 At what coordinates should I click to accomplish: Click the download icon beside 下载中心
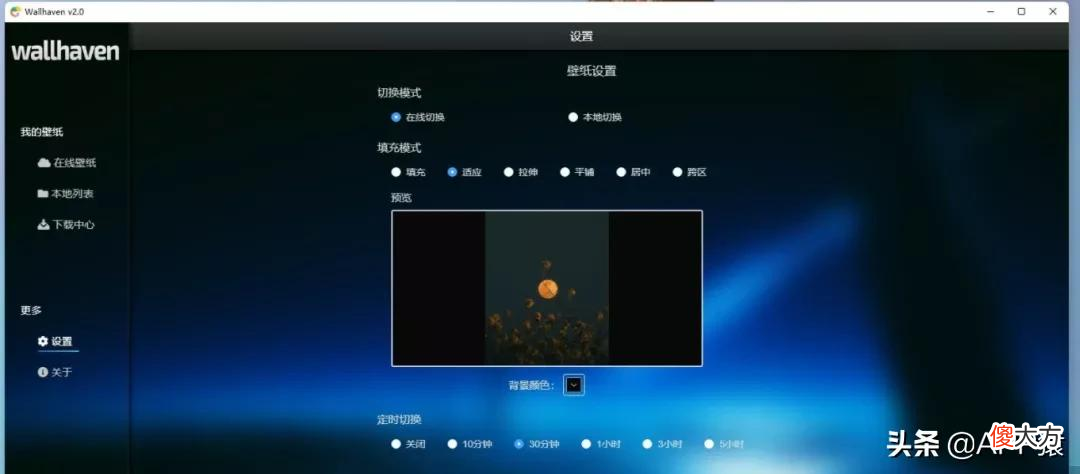(x=43, y=225)
